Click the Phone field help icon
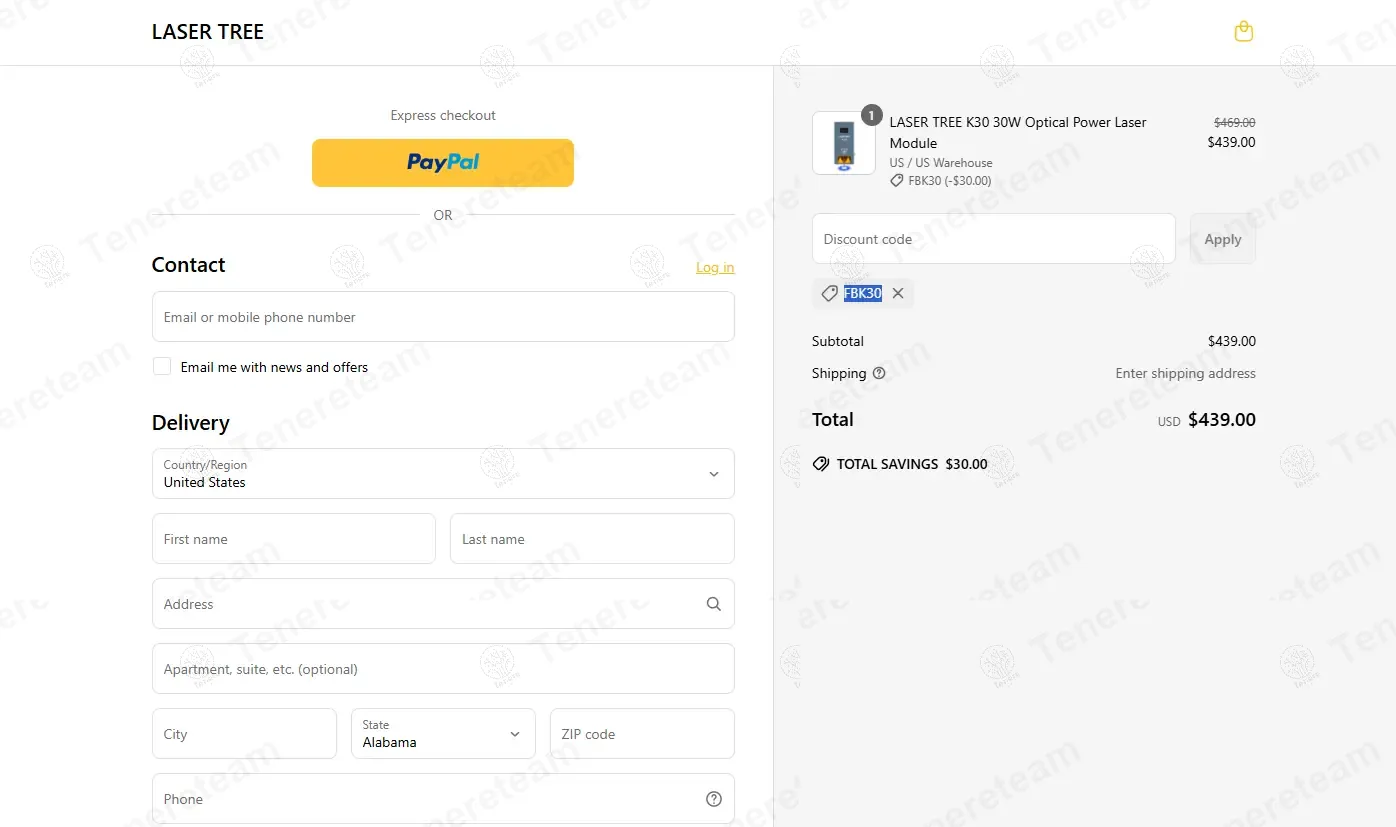Screen dimensions: 1396x827 (714, 799)
